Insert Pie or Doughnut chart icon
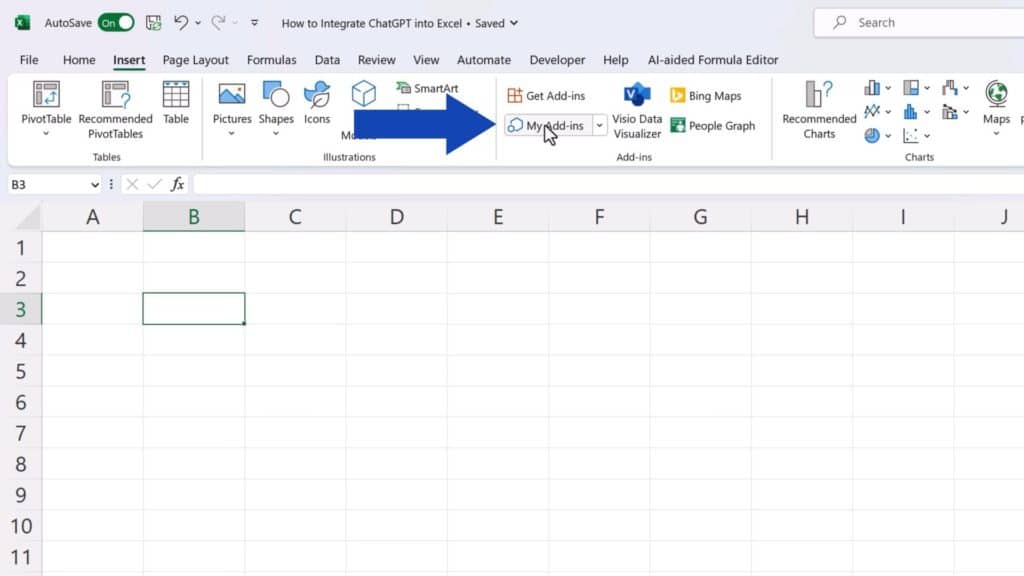The height and width of the screenshot is (576, 1024). click(x=872, y=135)
